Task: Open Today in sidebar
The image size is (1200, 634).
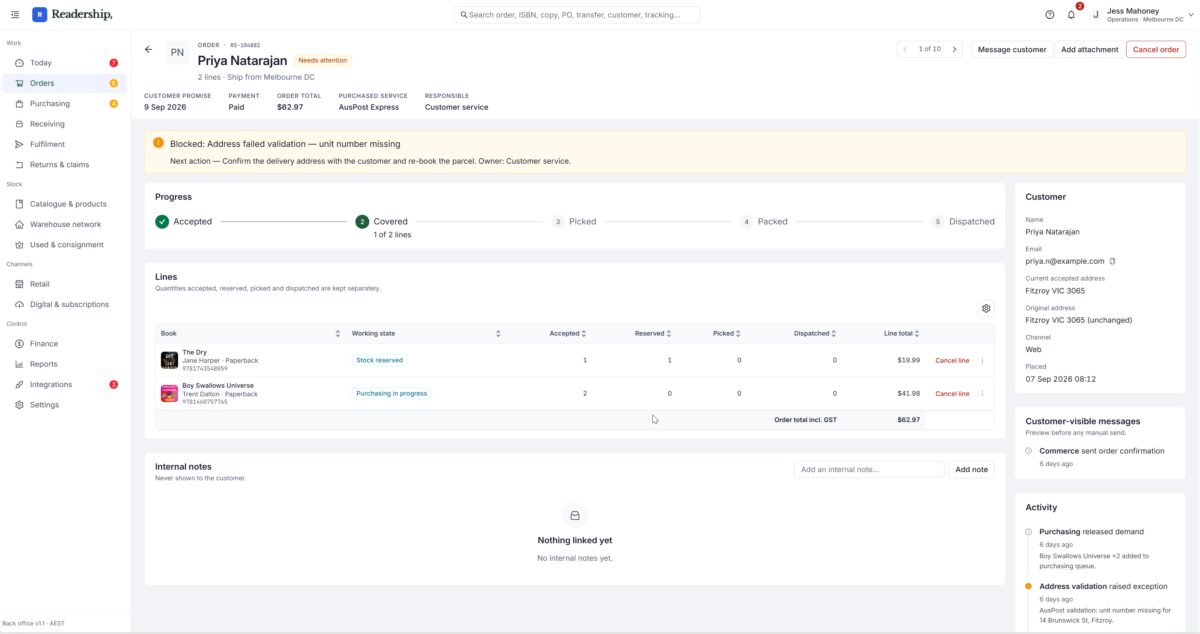Action: [x=64, y=63]
